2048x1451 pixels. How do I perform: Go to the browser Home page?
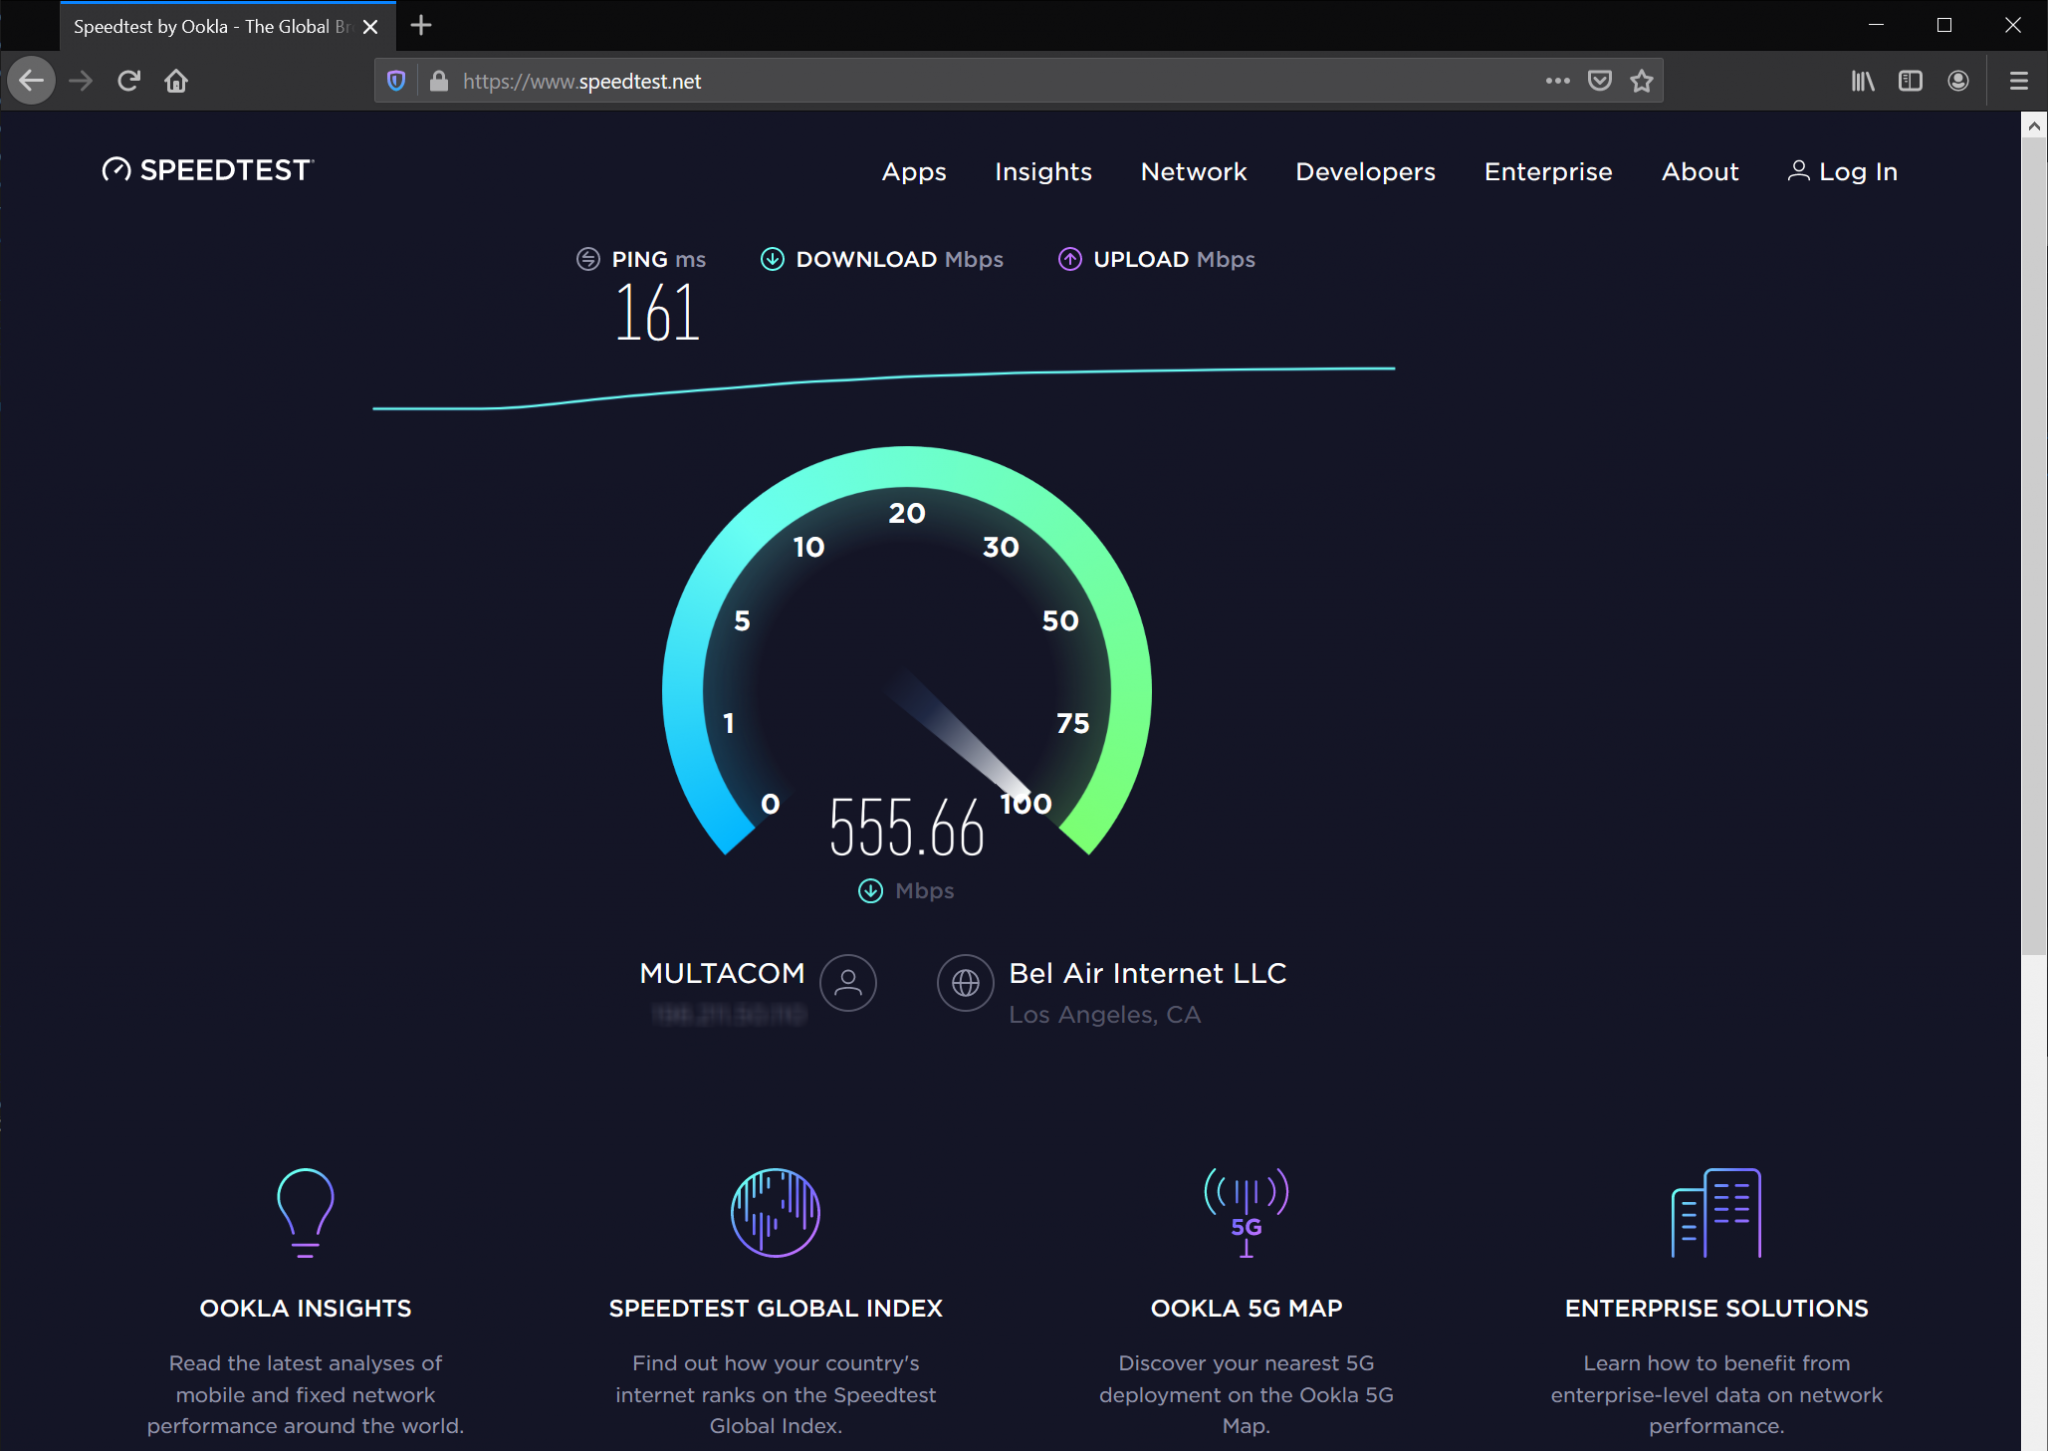tap(176, 81)
